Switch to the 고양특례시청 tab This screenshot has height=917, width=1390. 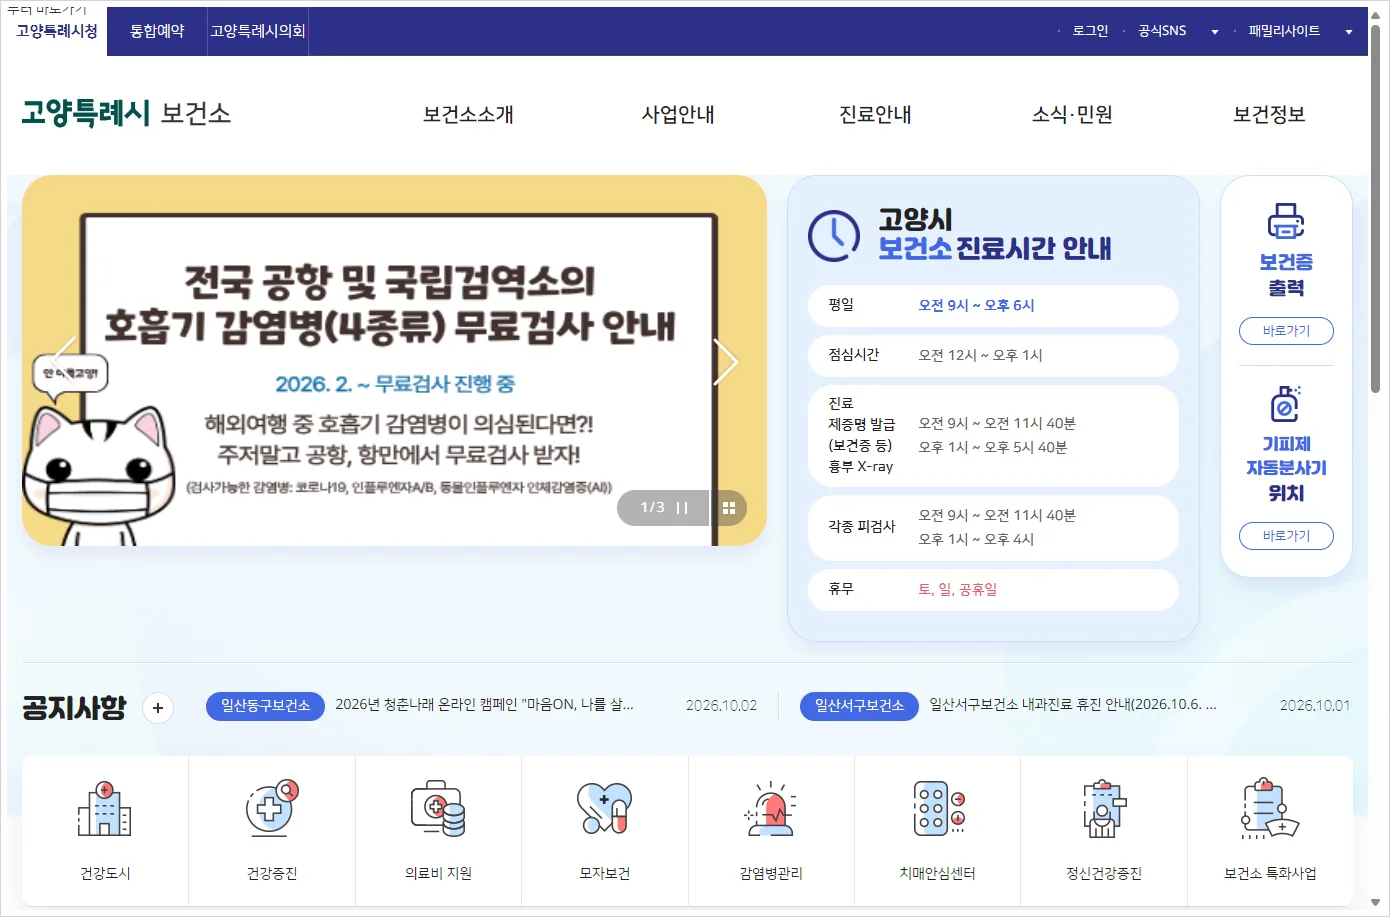[57, 31]
